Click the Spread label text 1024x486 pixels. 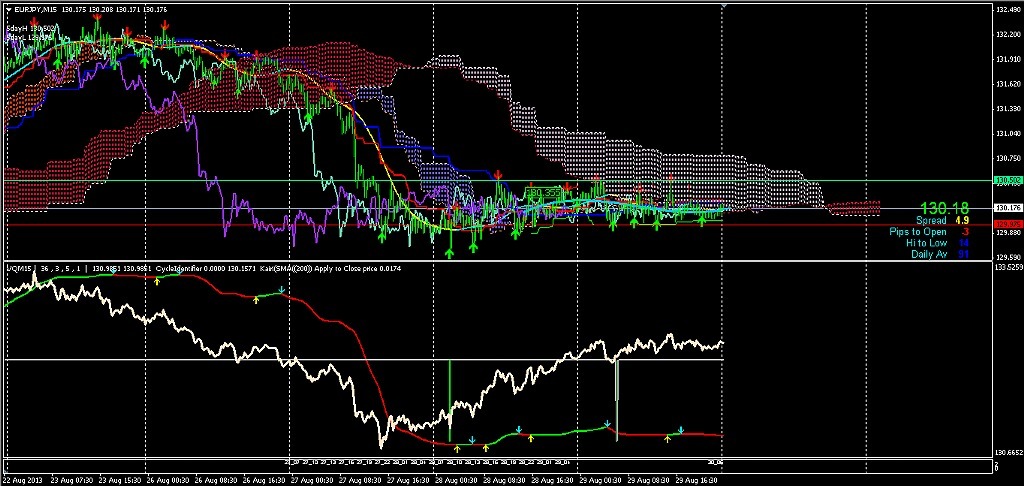coord(931,221)
